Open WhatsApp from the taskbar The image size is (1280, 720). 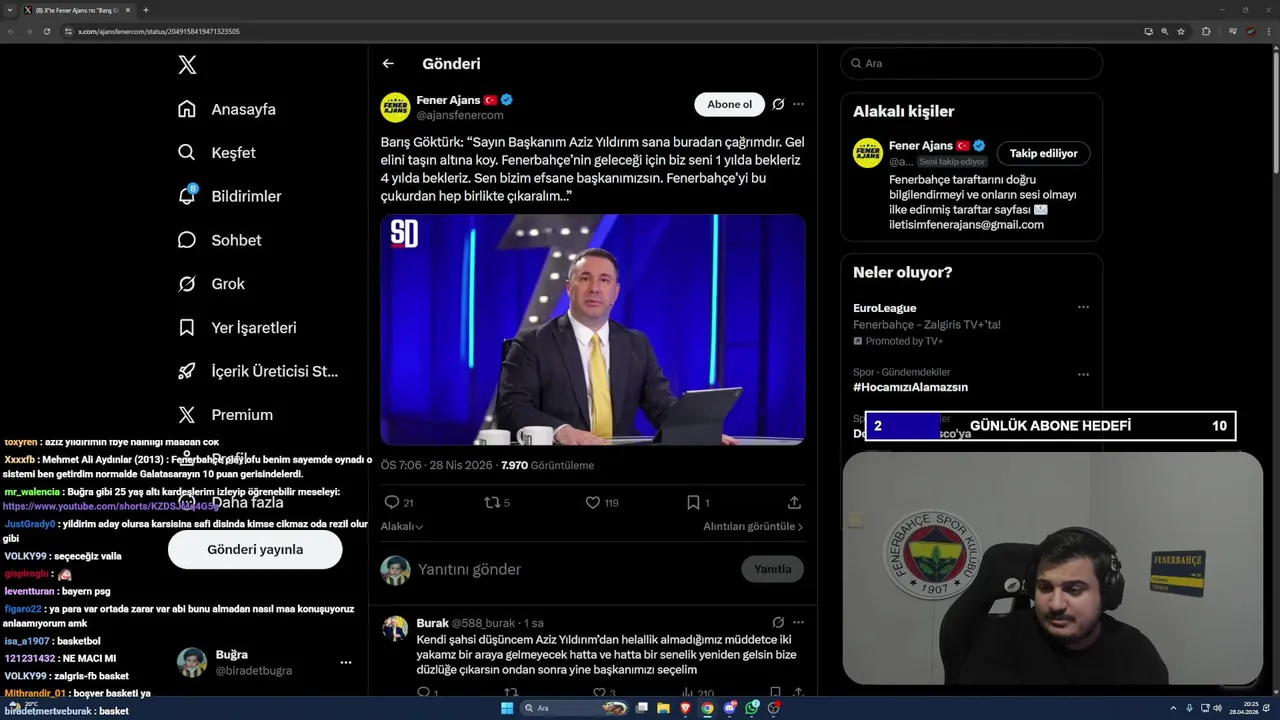[x=753, y=708]
